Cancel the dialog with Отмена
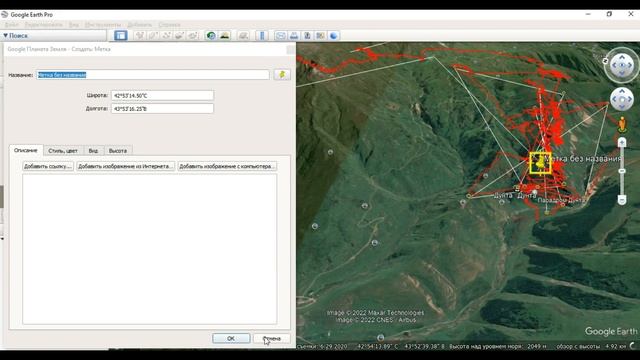Viewport: 640px width, 360px height. tap(271, 338)
